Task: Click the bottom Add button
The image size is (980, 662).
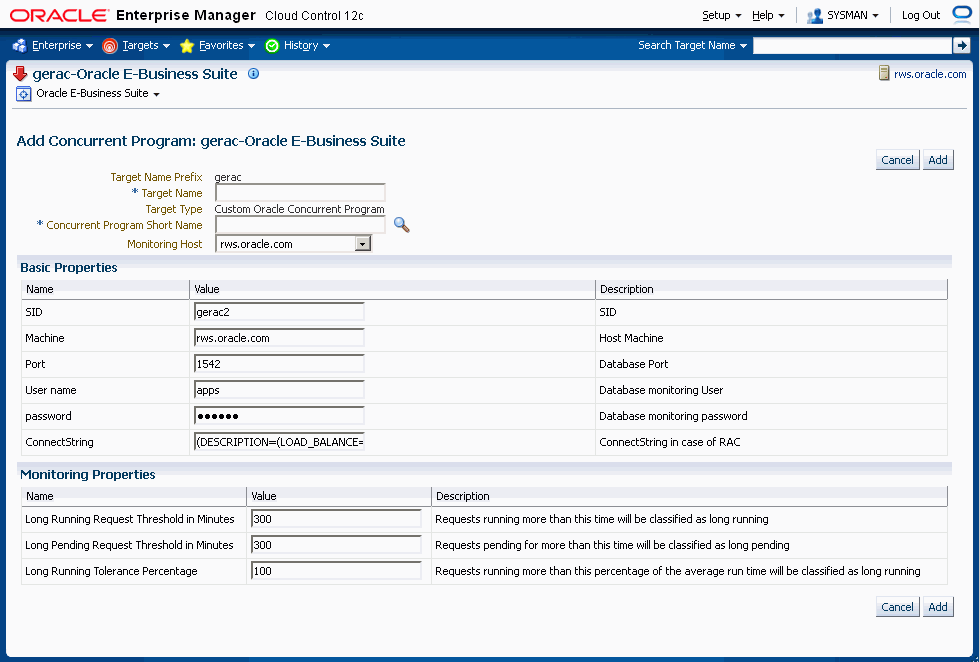Action: pos(938,607)
